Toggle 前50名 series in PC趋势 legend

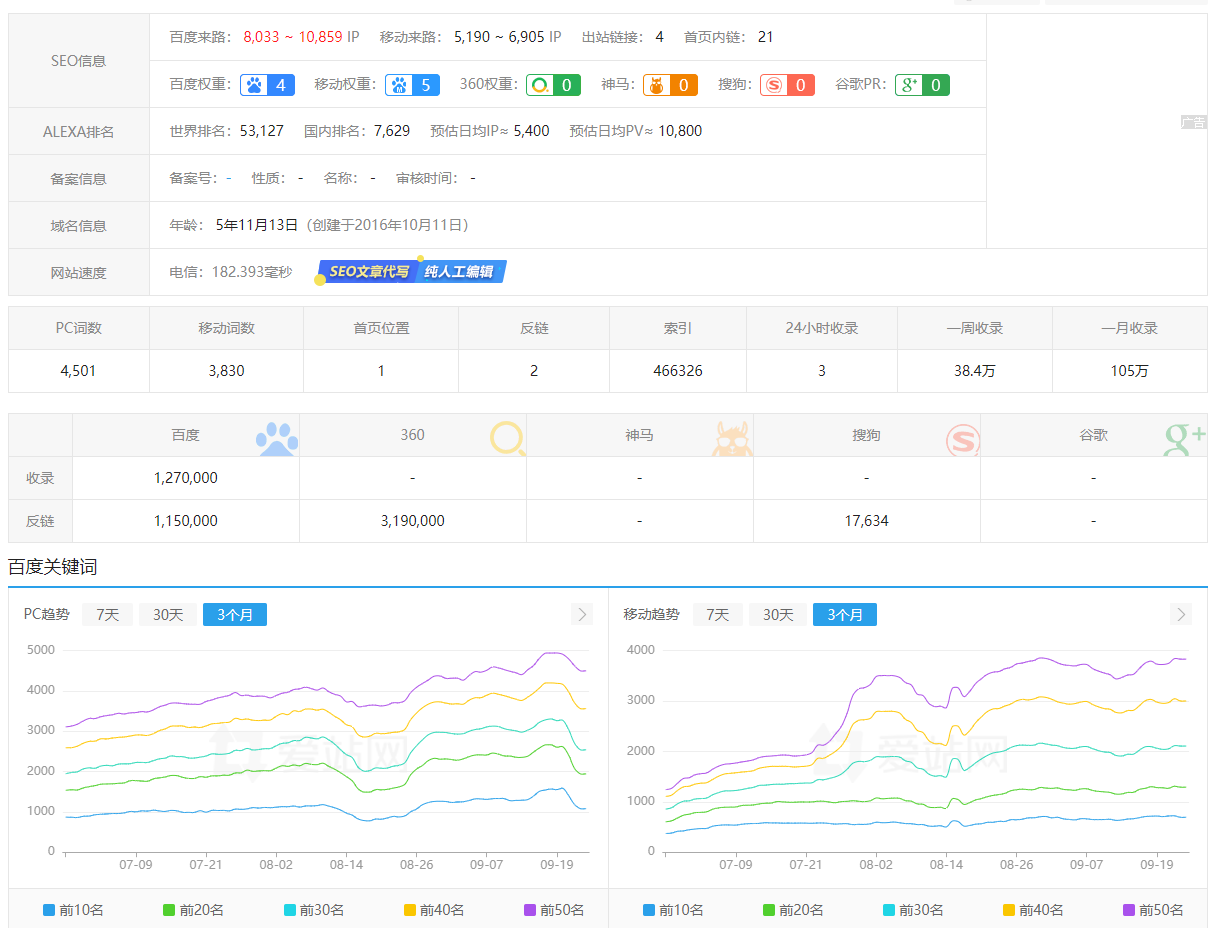(x=553, y=910)
